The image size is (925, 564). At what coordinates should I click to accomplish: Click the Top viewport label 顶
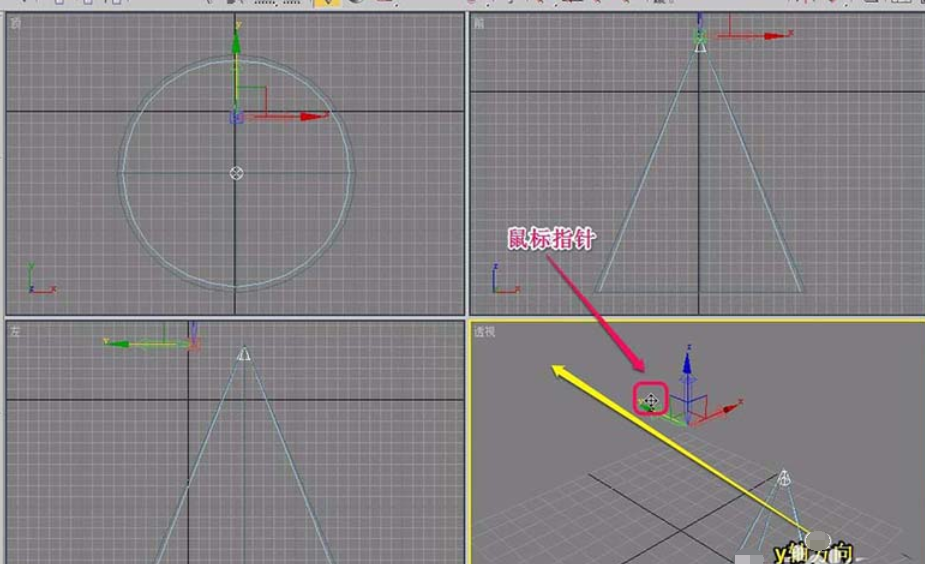pos(16,24)
